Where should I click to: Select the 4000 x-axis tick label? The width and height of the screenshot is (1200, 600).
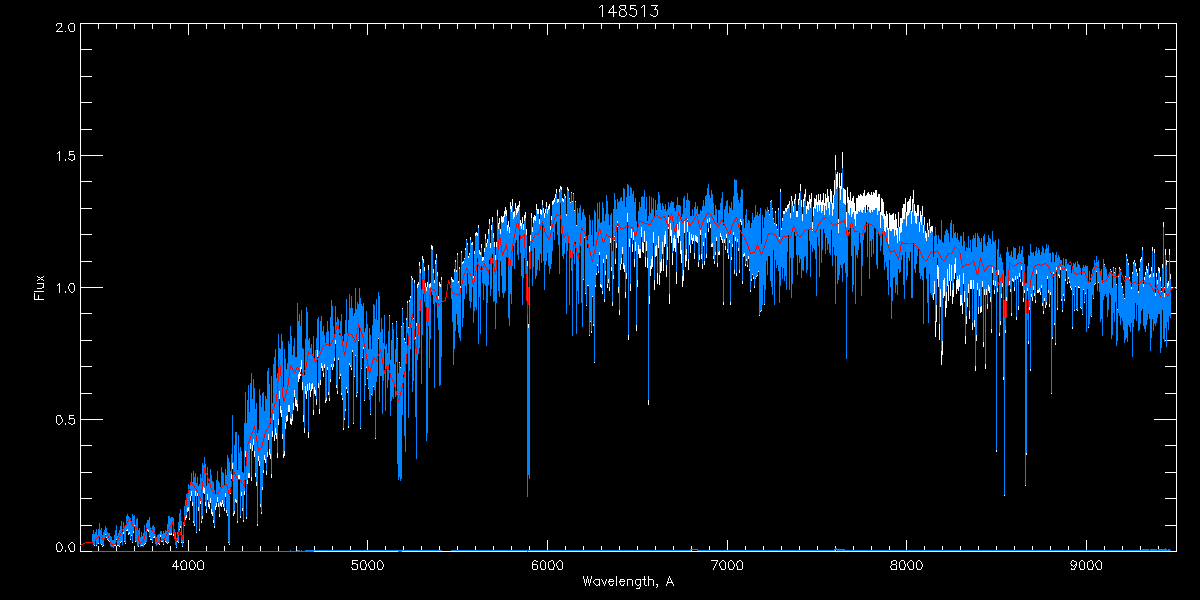[188, 565]
